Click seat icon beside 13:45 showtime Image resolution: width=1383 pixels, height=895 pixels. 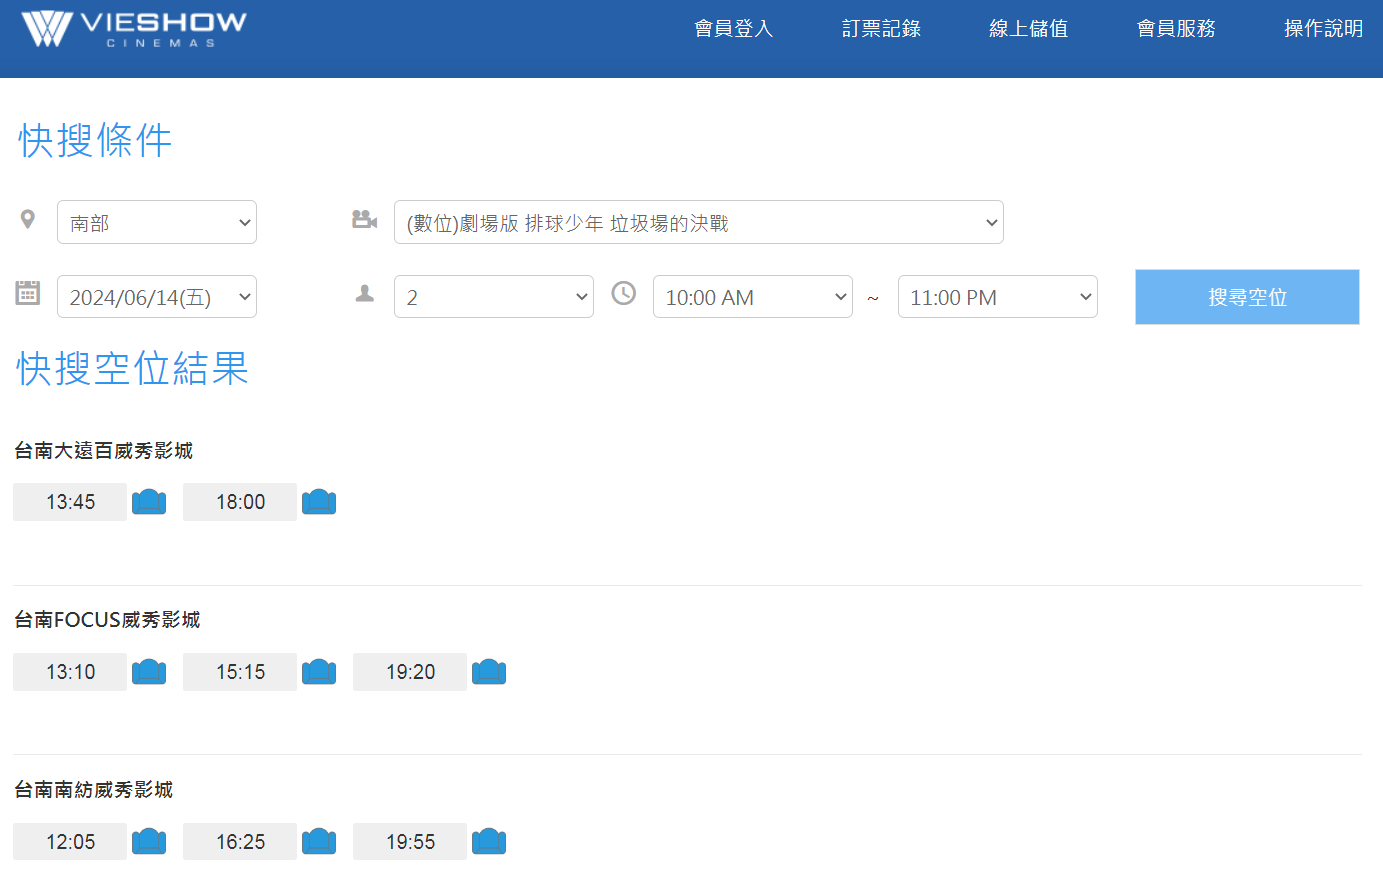point(149,501)
